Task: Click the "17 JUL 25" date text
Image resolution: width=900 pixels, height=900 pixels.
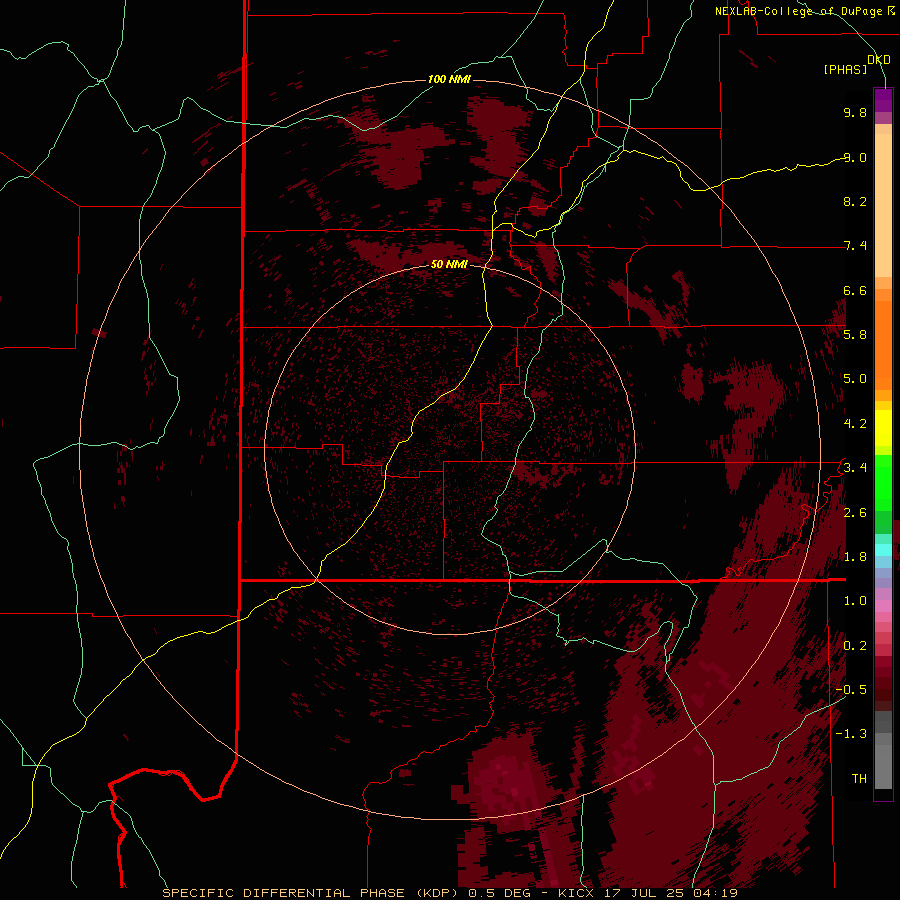Action: [646, 893]
